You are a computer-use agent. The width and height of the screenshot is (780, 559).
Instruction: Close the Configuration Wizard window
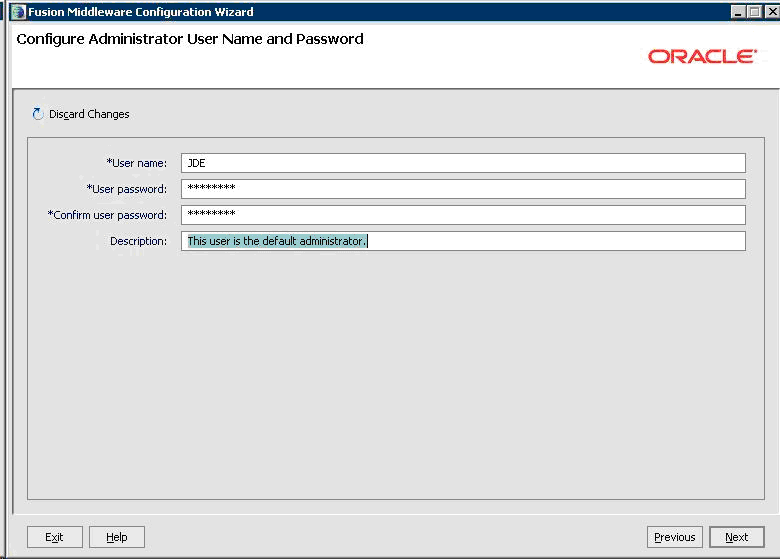pos(772,12)
